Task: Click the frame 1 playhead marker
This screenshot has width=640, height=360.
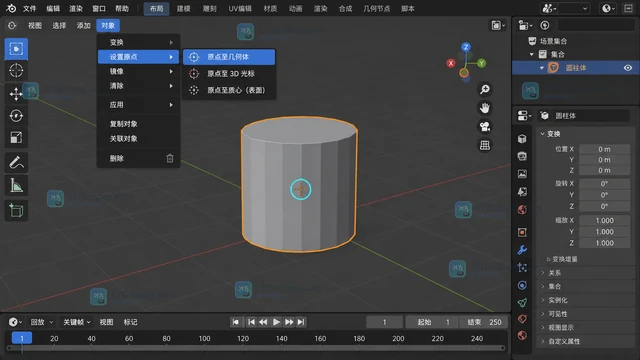Action: tap(22, 338)
